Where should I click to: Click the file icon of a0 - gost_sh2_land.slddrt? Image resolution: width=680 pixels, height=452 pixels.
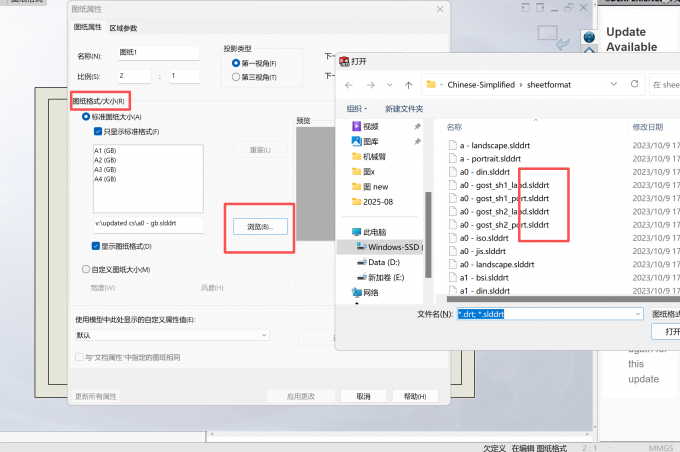pos(452,212)
